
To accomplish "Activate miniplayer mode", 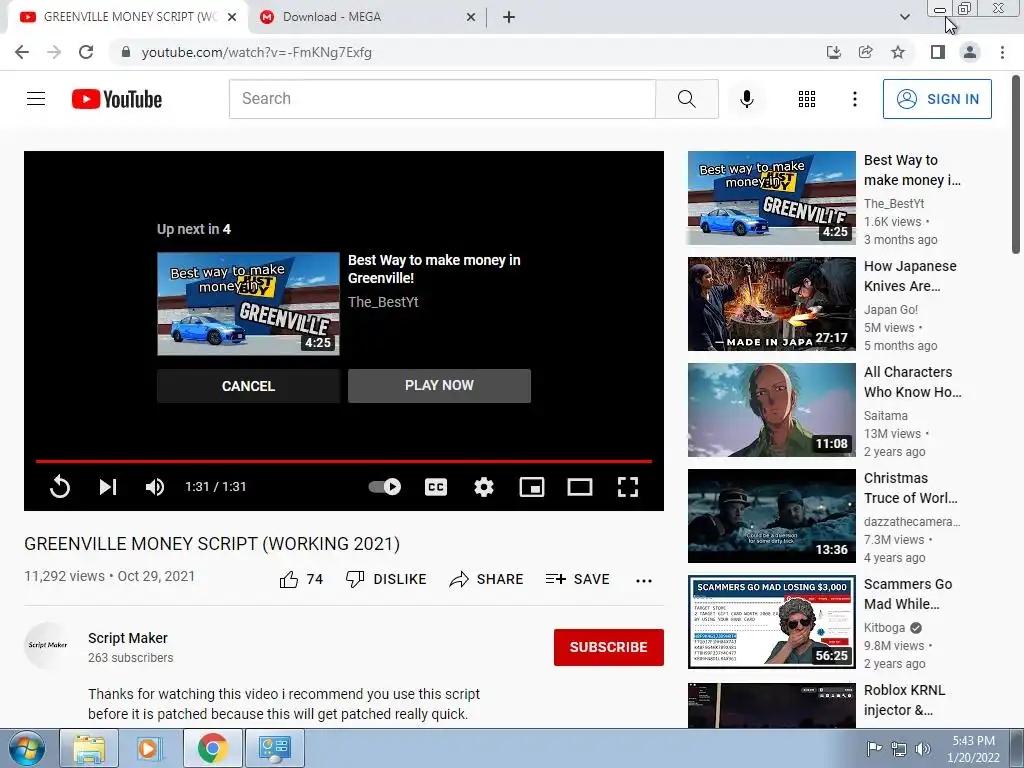I will click(532, 487).
